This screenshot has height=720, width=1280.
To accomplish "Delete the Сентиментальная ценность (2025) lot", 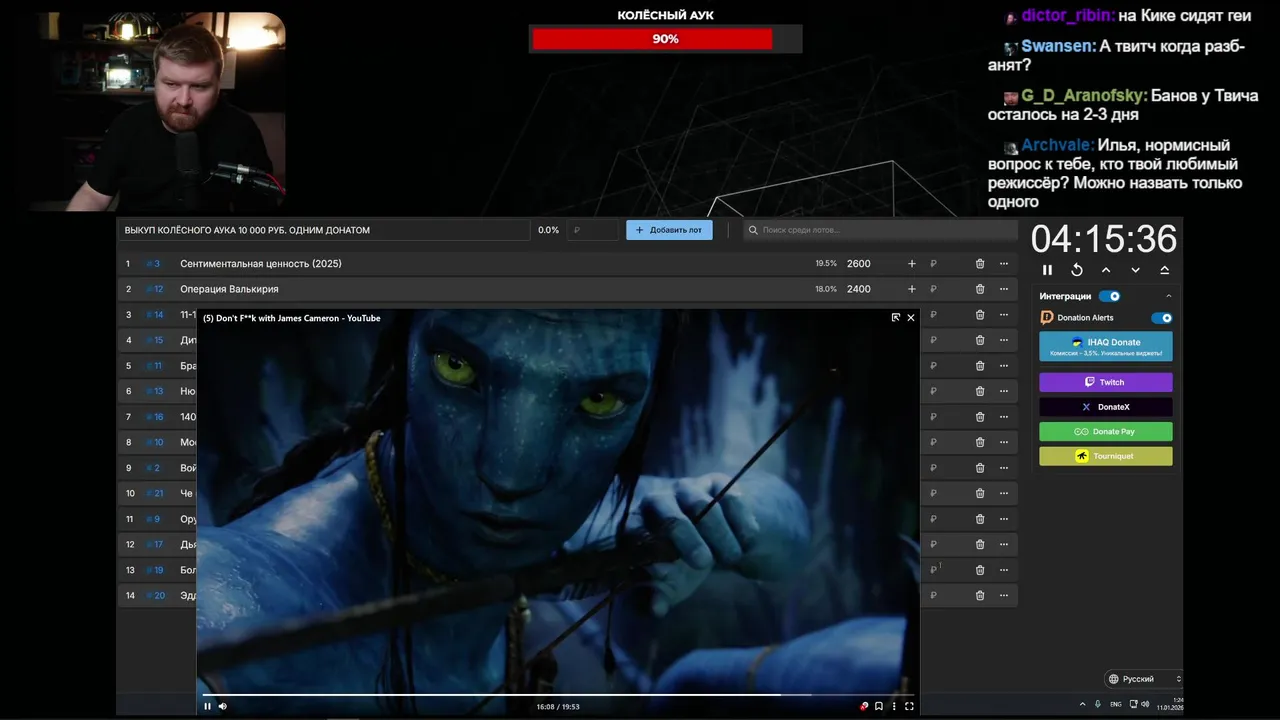I will click(x=980, y=264).
